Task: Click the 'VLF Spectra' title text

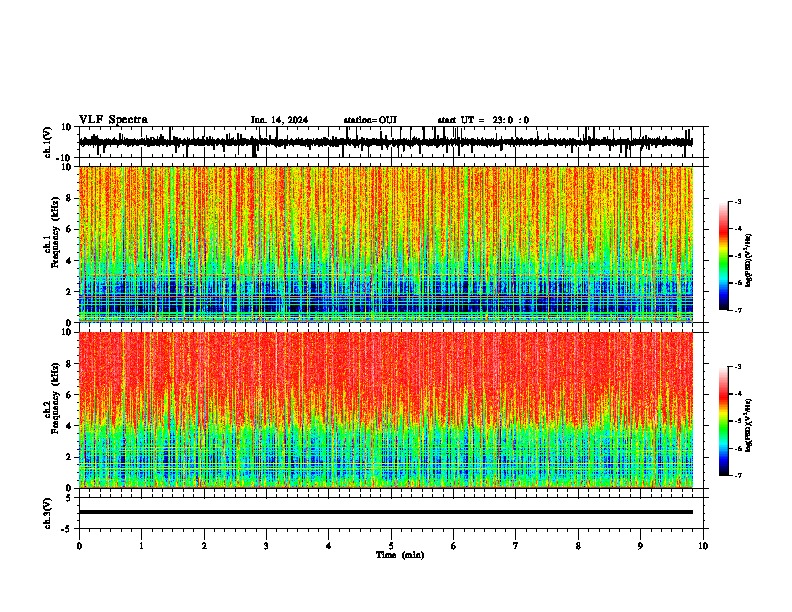Action: (x=113, y=119)
